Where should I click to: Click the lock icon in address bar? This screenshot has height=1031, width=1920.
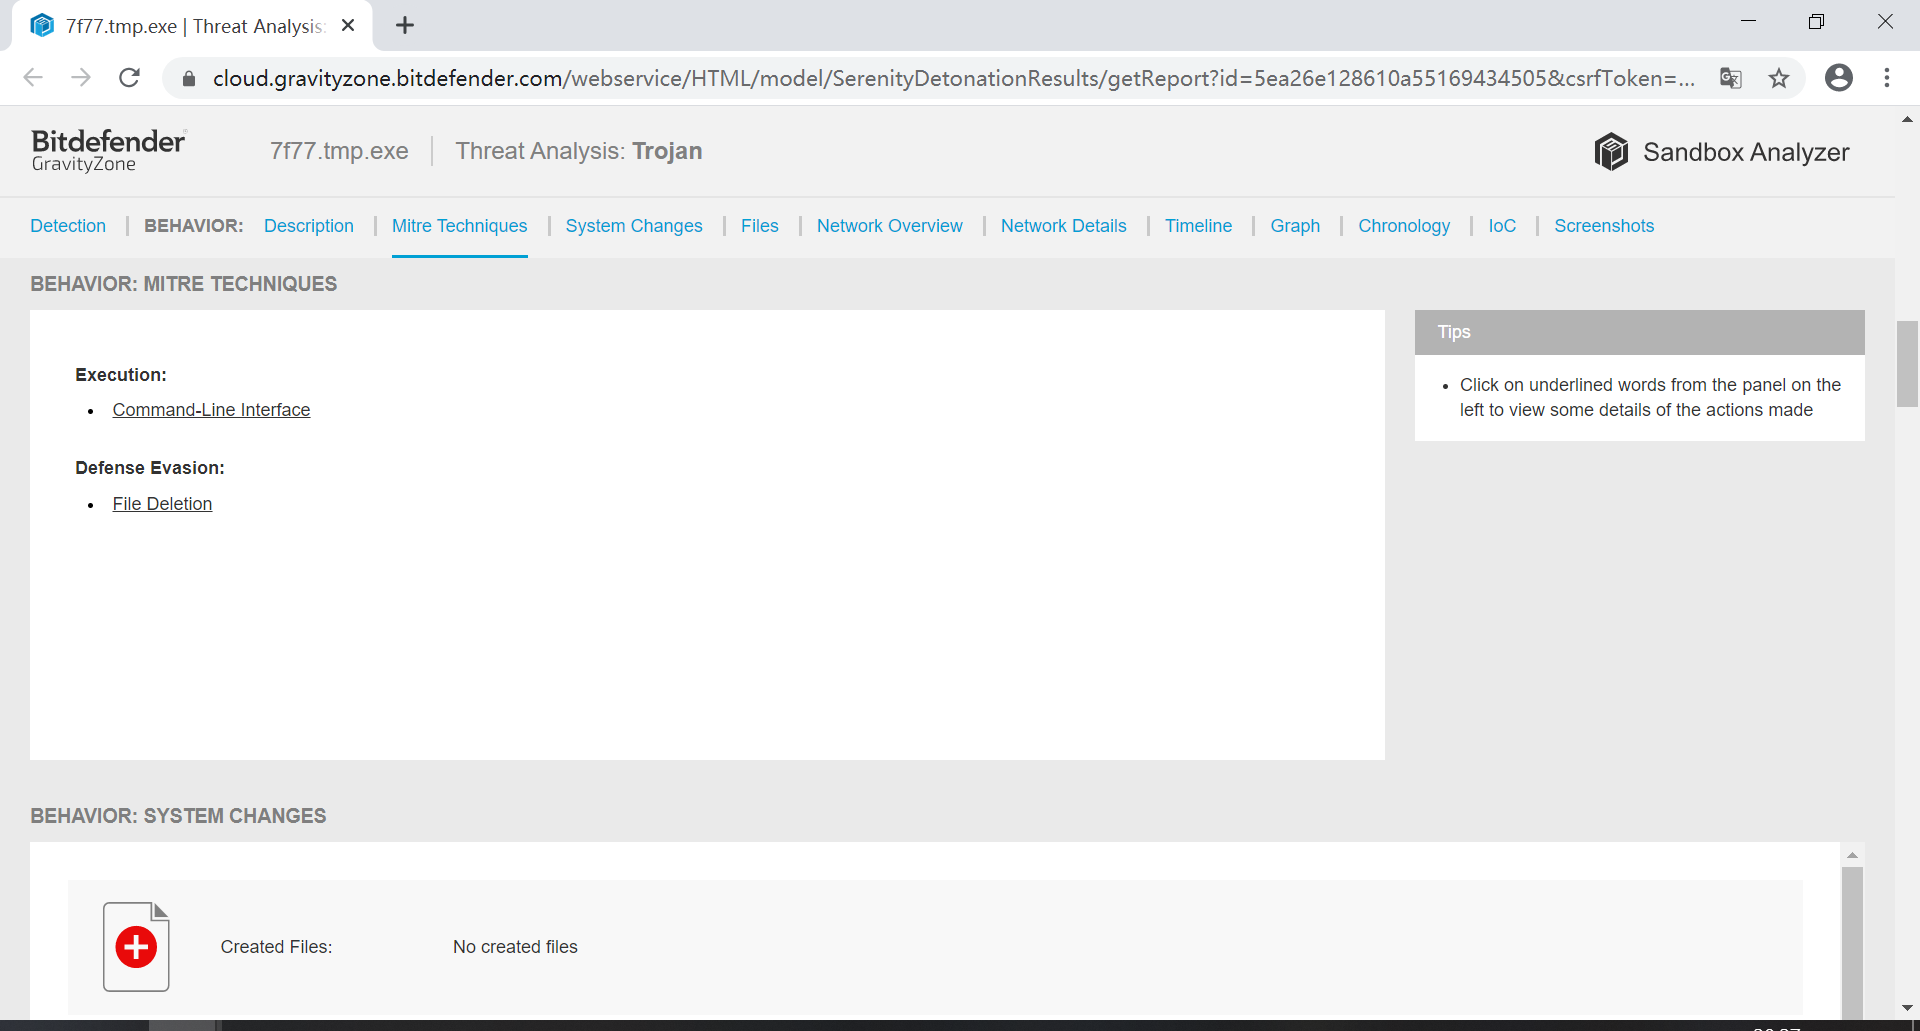(x=188, y=79)
